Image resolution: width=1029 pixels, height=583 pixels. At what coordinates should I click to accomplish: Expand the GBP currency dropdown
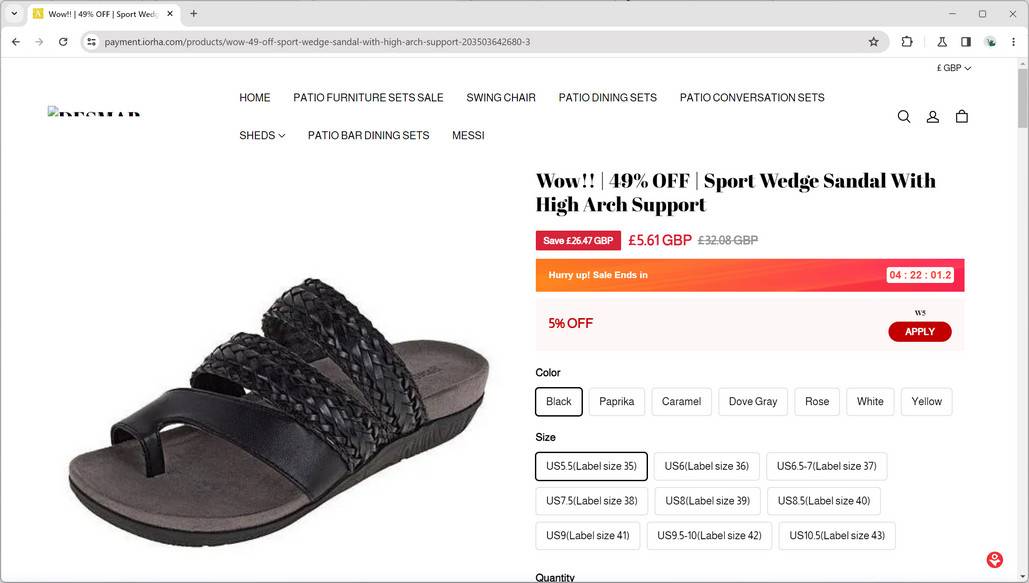[954, 68]
